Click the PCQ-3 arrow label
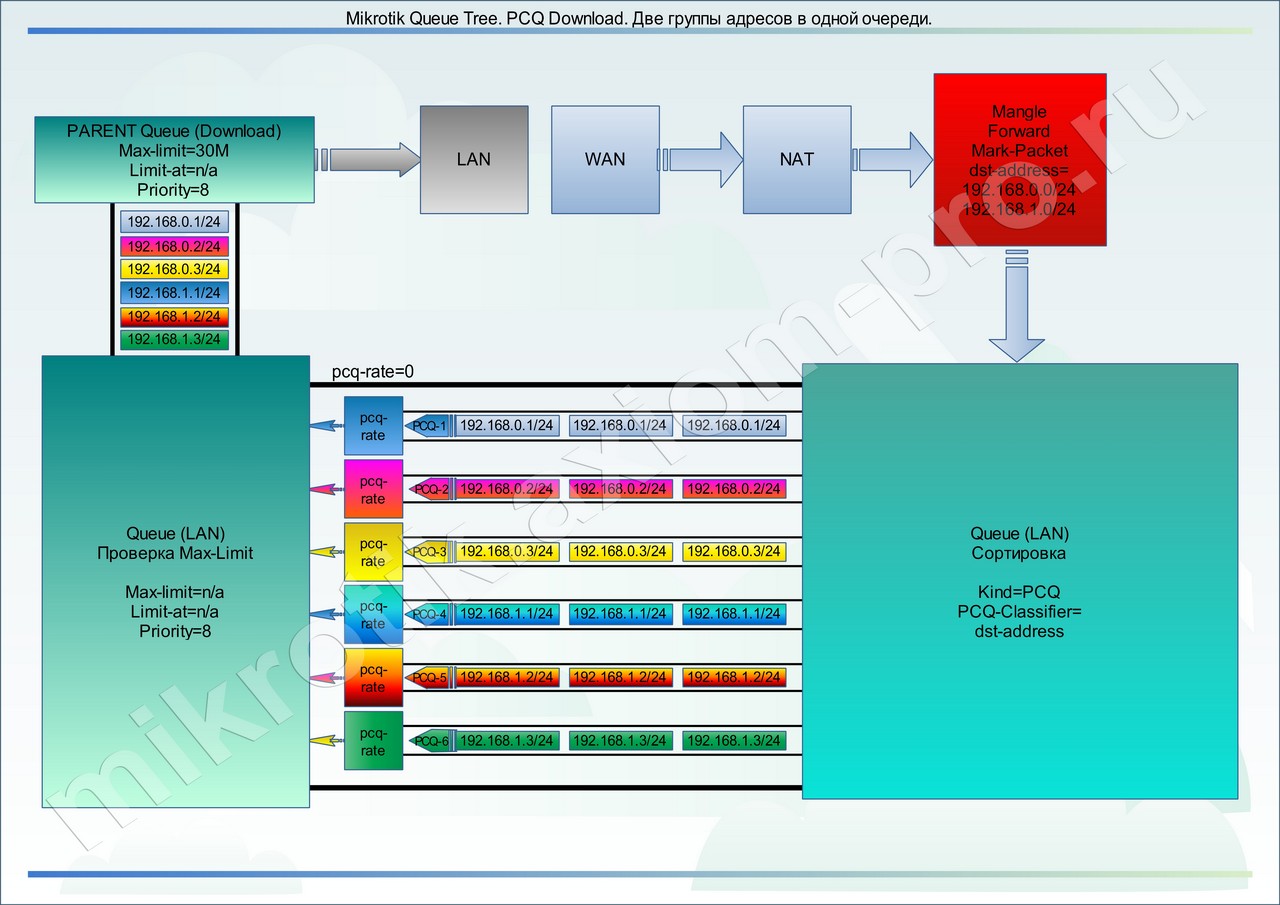The image size is (1280, 905). click(429, 552)
